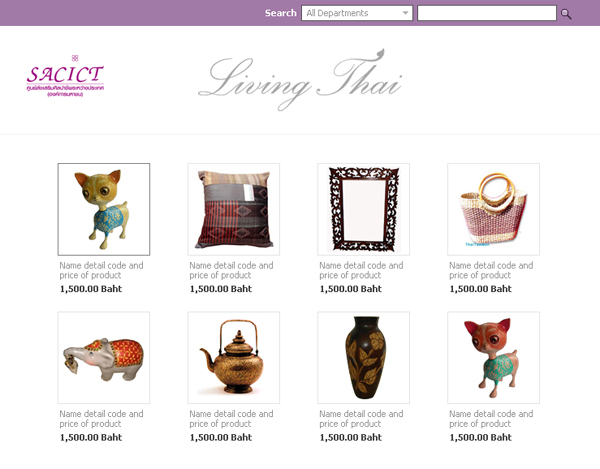Viewport: 600px width, 469px height.
Task: Click the Living Thai title banner
Action: point(300,80)
